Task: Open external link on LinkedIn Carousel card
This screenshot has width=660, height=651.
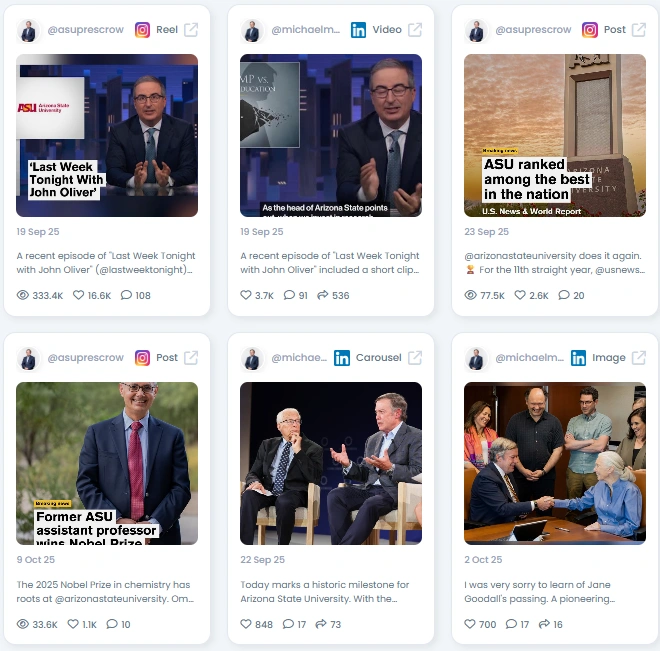Action: (415, 358)
